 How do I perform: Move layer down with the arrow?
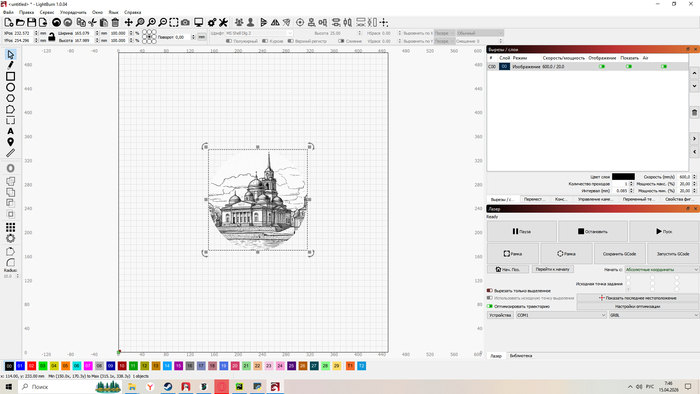[694, 86]
